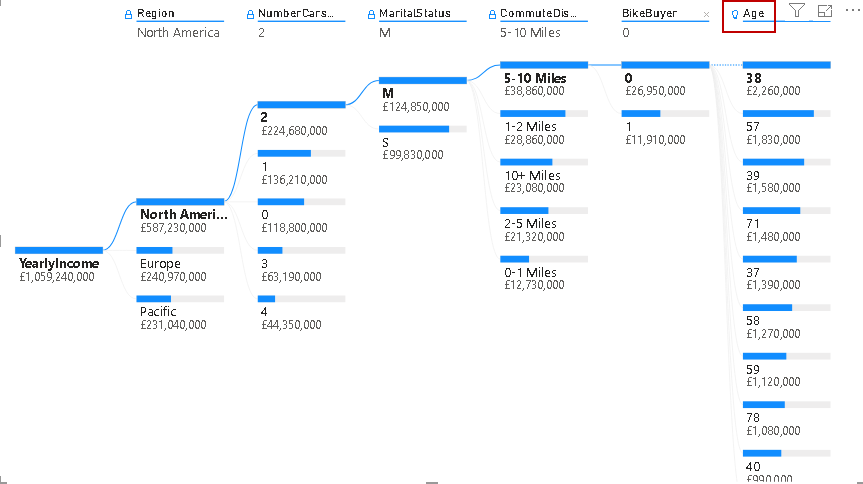Click the YearlyIncome root node
The width and height of the screenshot is (863, 484).
(59, 263)
